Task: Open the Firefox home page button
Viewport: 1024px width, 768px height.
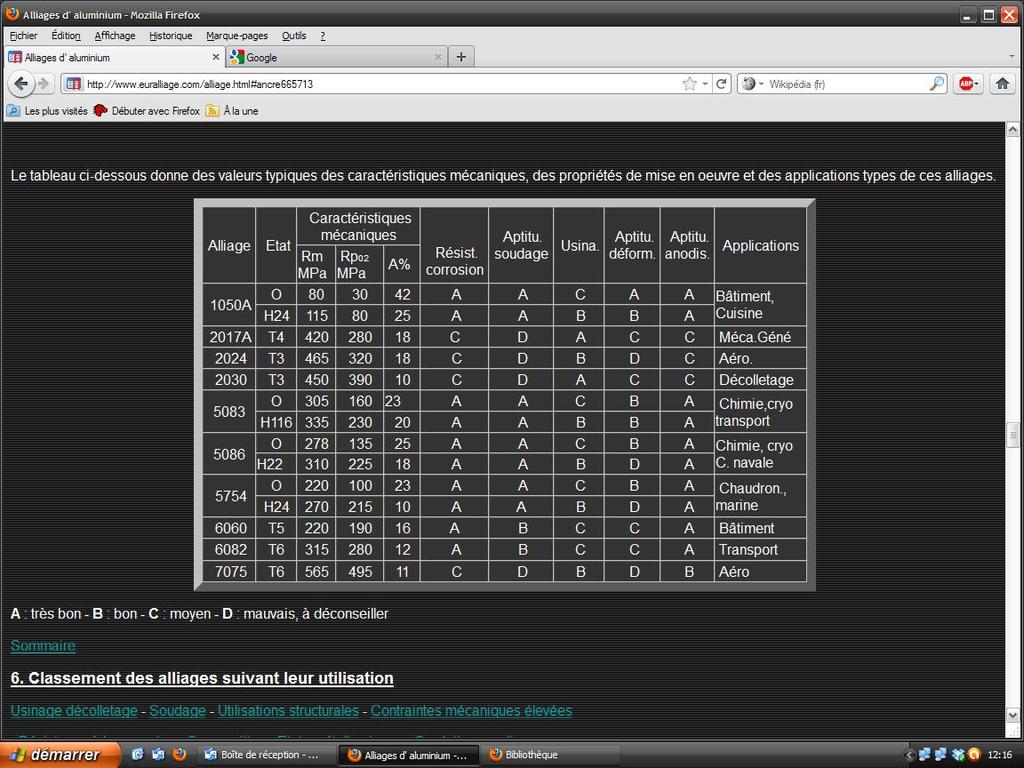Action: 1002,84
